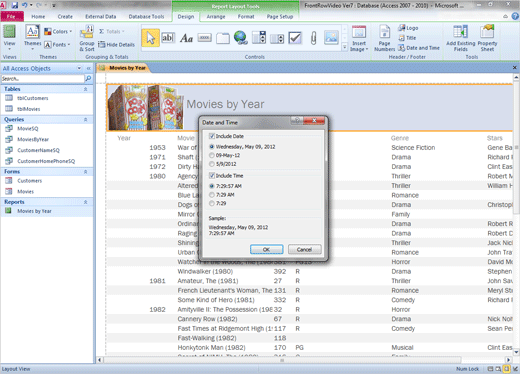Collapse the Tables group
The width and height of the screenshot is (520, 374).
[85, 89]
